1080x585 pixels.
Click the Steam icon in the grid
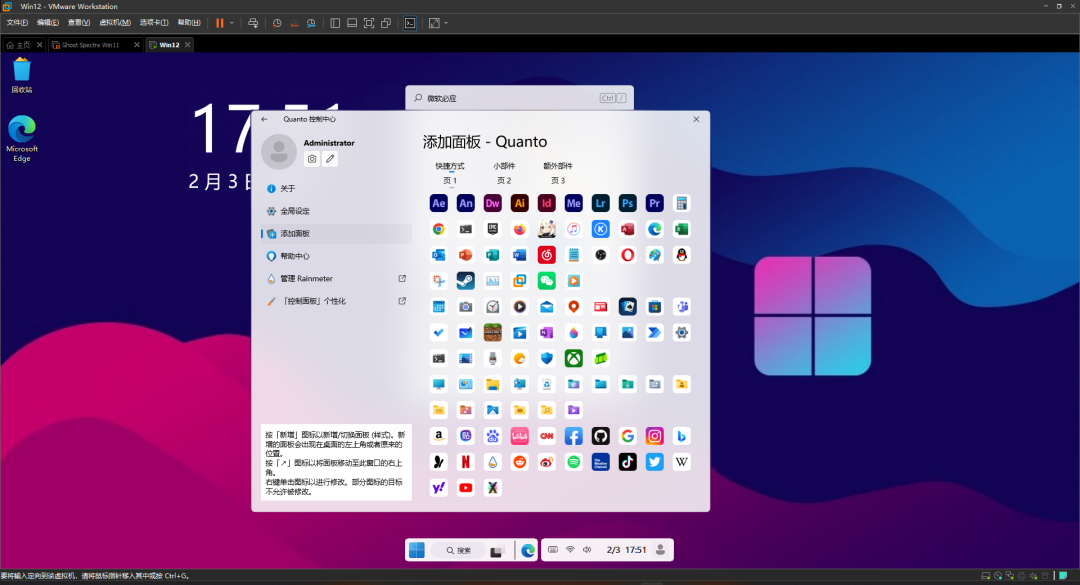tap(466, 281)
